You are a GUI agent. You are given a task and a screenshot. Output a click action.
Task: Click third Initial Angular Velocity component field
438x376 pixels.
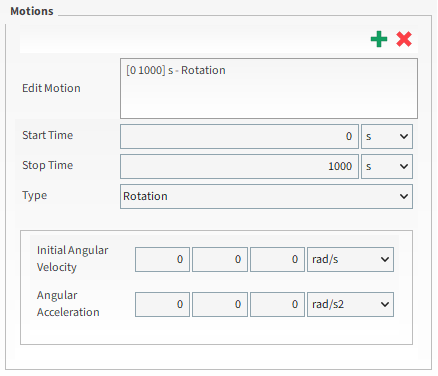click(277, 259)
